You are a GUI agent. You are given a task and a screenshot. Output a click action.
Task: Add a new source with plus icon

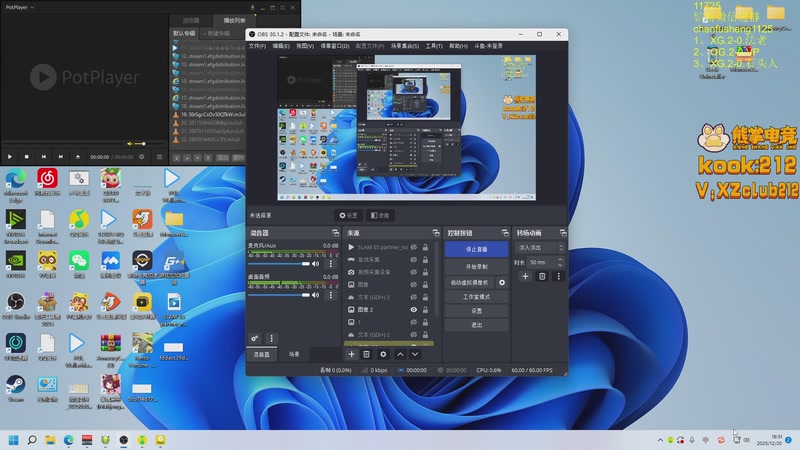[x=351, y=354]
